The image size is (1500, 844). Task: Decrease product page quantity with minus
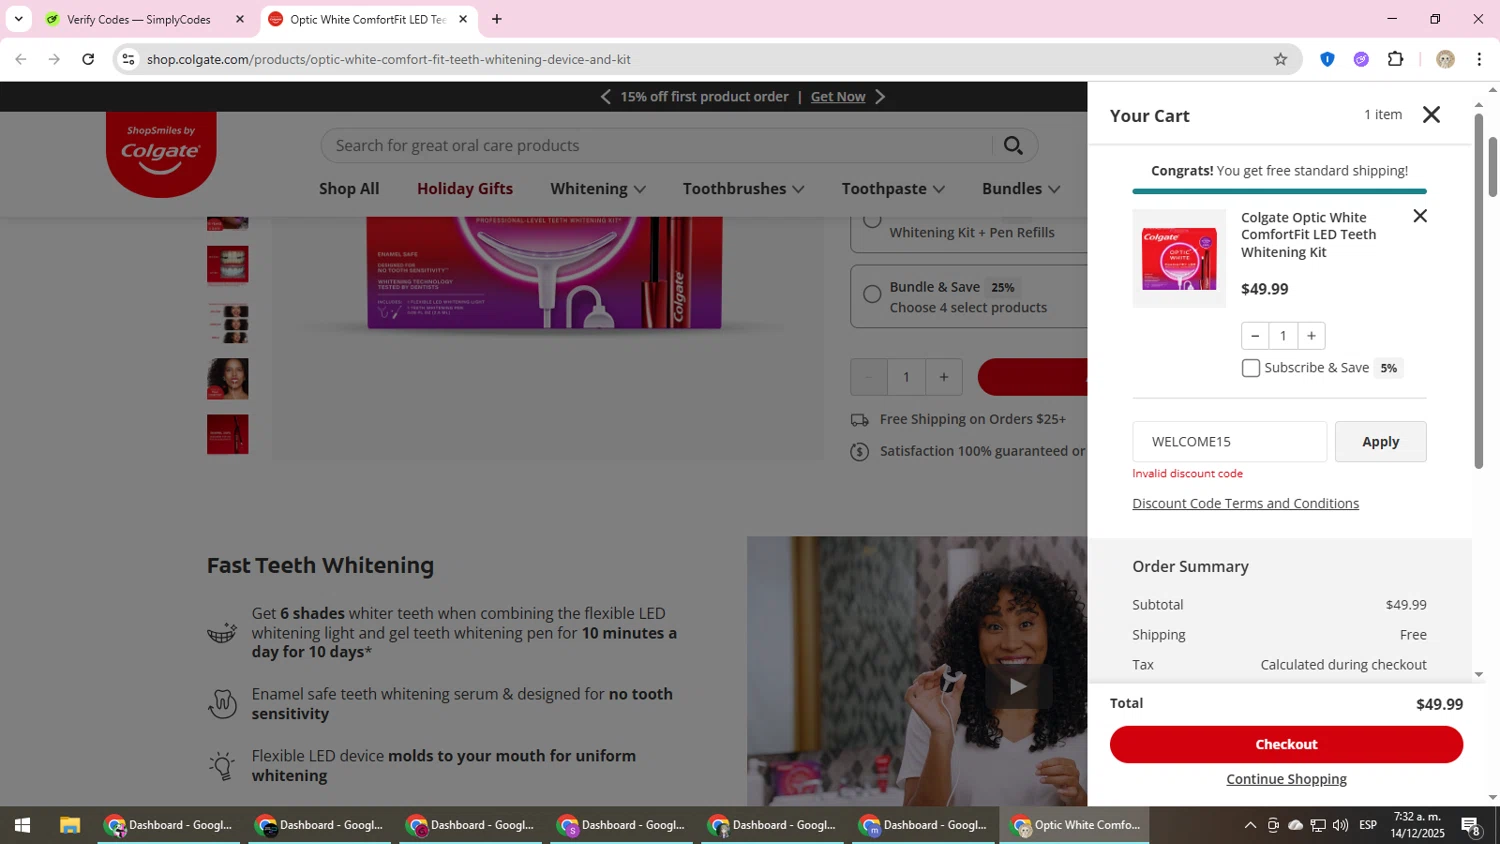coord(868,377)
